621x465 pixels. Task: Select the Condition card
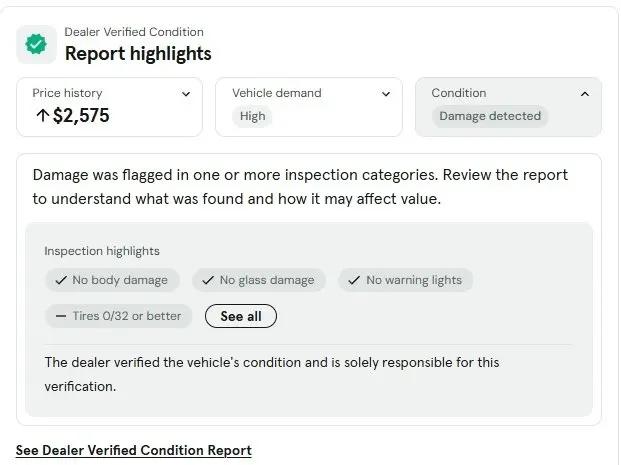click(509, 107)
